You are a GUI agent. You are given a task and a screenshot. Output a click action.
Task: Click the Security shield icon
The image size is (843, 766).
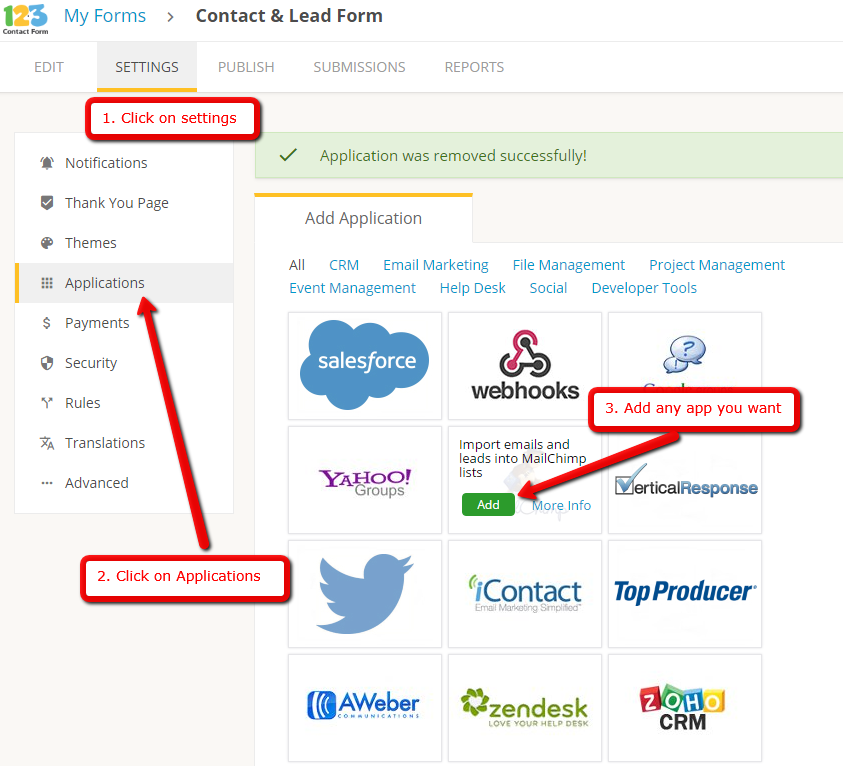(47, 363)
